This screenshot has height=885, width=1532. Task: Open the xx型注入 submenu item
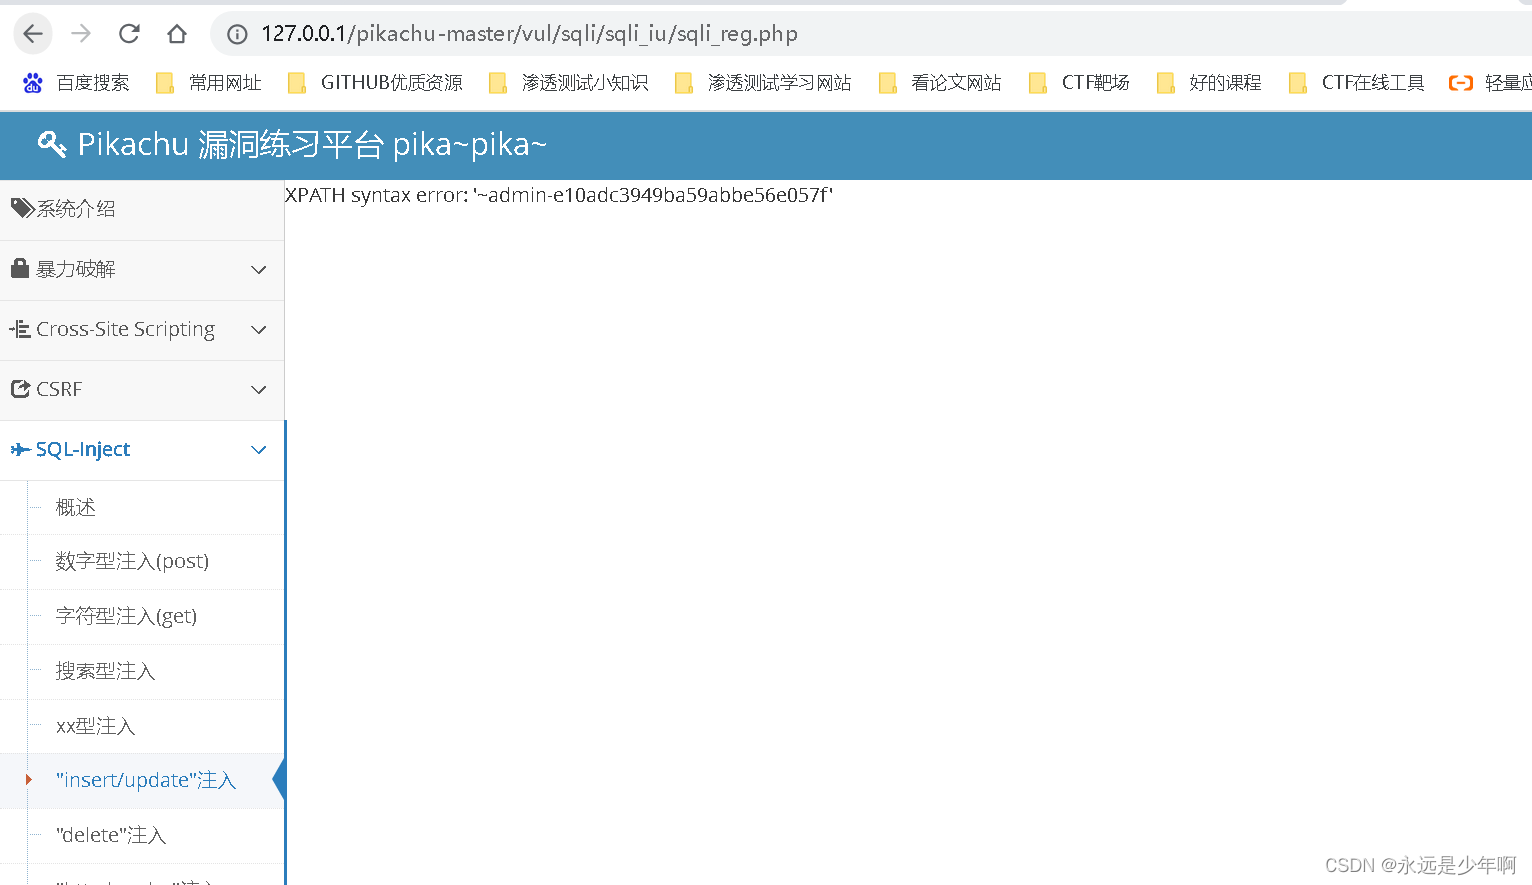[x=142, y=726]
